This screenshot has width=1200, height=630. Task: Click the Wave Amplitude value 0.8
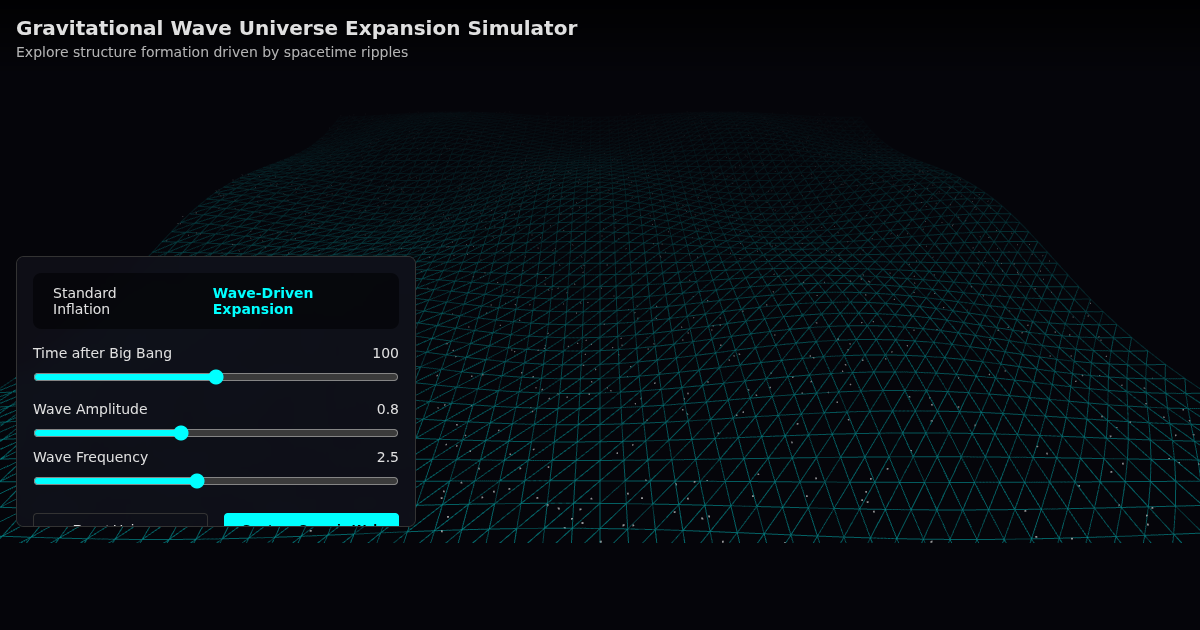point(388,409)
